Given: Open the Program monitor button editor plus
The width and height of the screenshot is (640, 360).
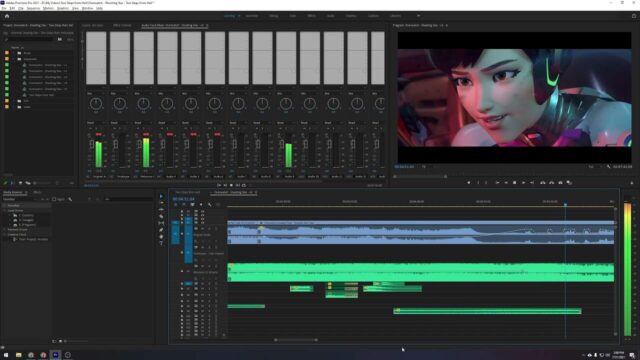Looking at the screenshot, I should (x=632, y=183).
